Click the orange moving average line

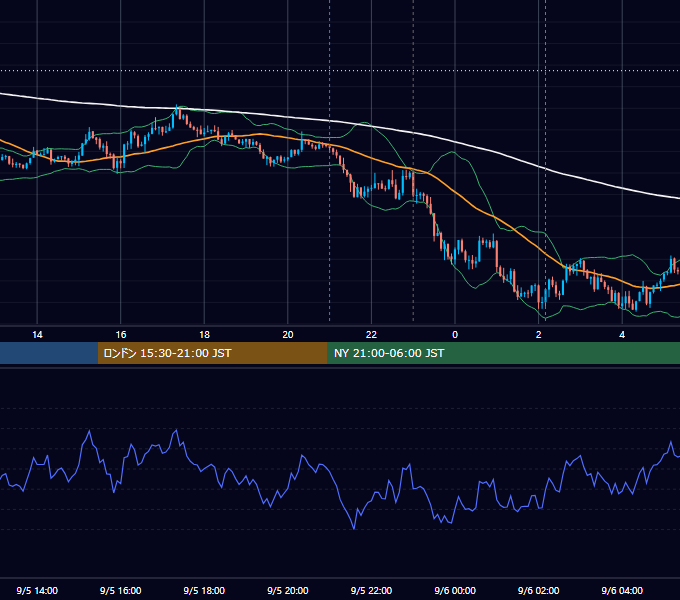pos(340,148)
